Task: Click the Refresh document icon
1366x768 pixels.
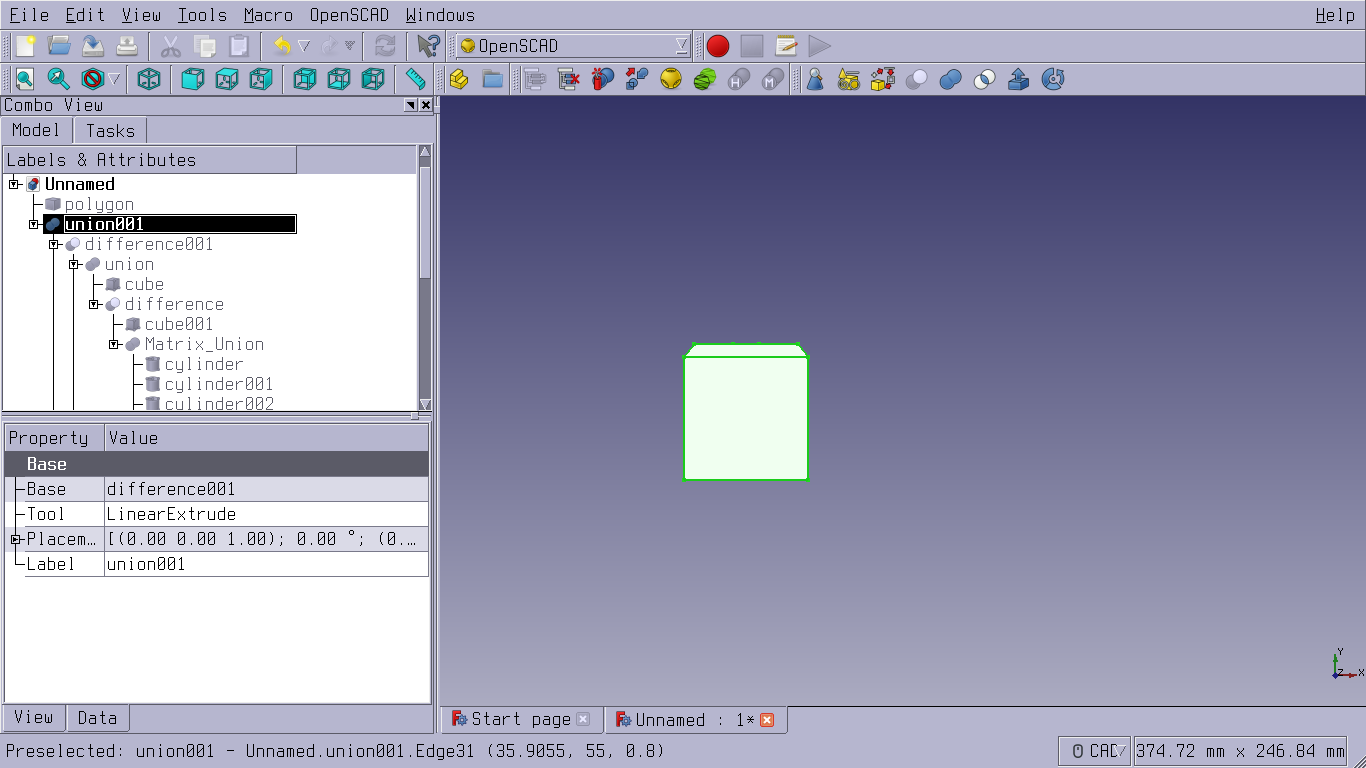Action: (387, 45)
